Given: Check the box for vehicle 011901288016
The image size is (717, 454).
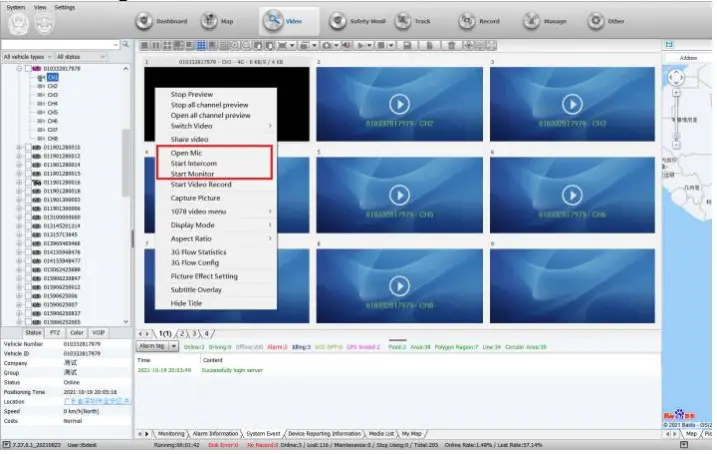Looking at the screenshot, I should (x=28, y=182).
